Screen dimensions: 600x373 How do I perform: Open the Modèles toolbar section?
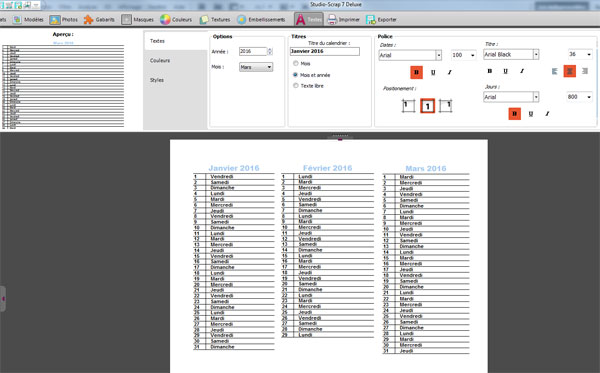coord(28,20)
